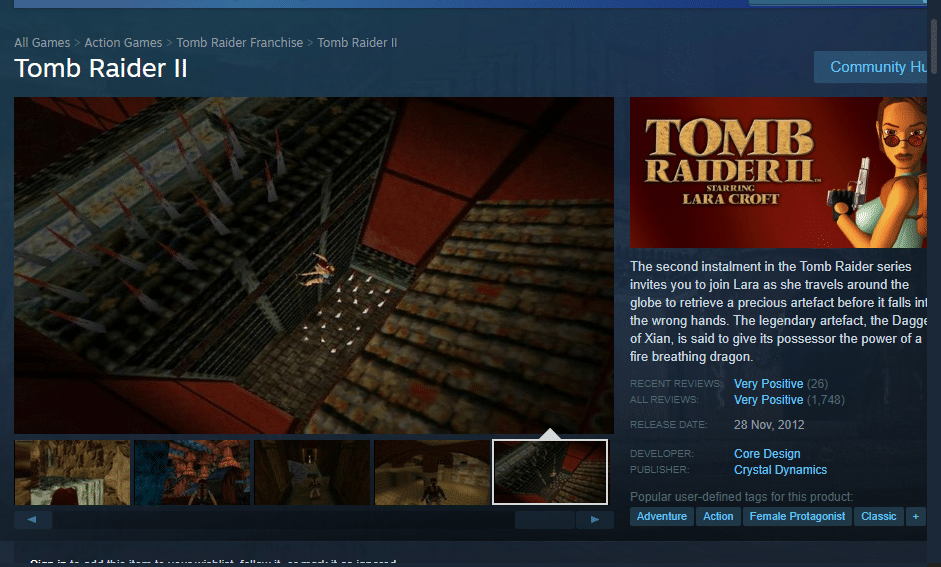Click the release date 28 Nov, 2012
This screenshot has width=941, height=567.
point(769,425)
